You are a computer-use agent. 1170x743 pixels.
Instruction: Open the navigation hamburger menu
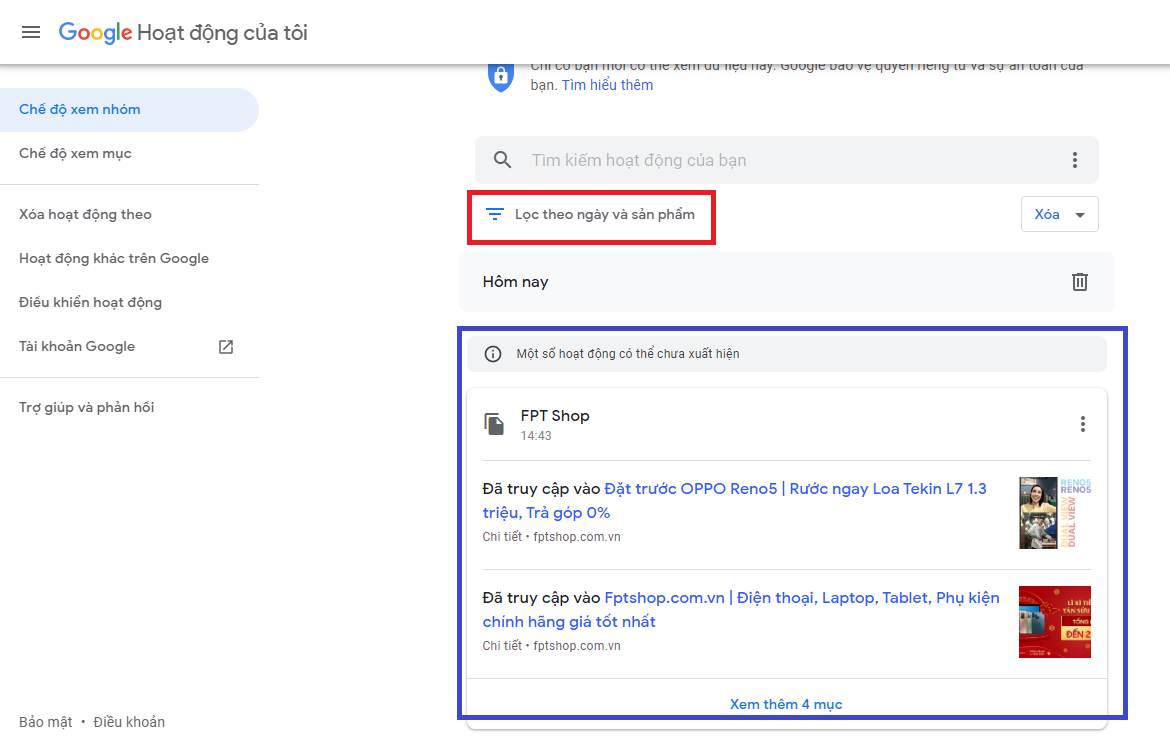coord(30,32)
